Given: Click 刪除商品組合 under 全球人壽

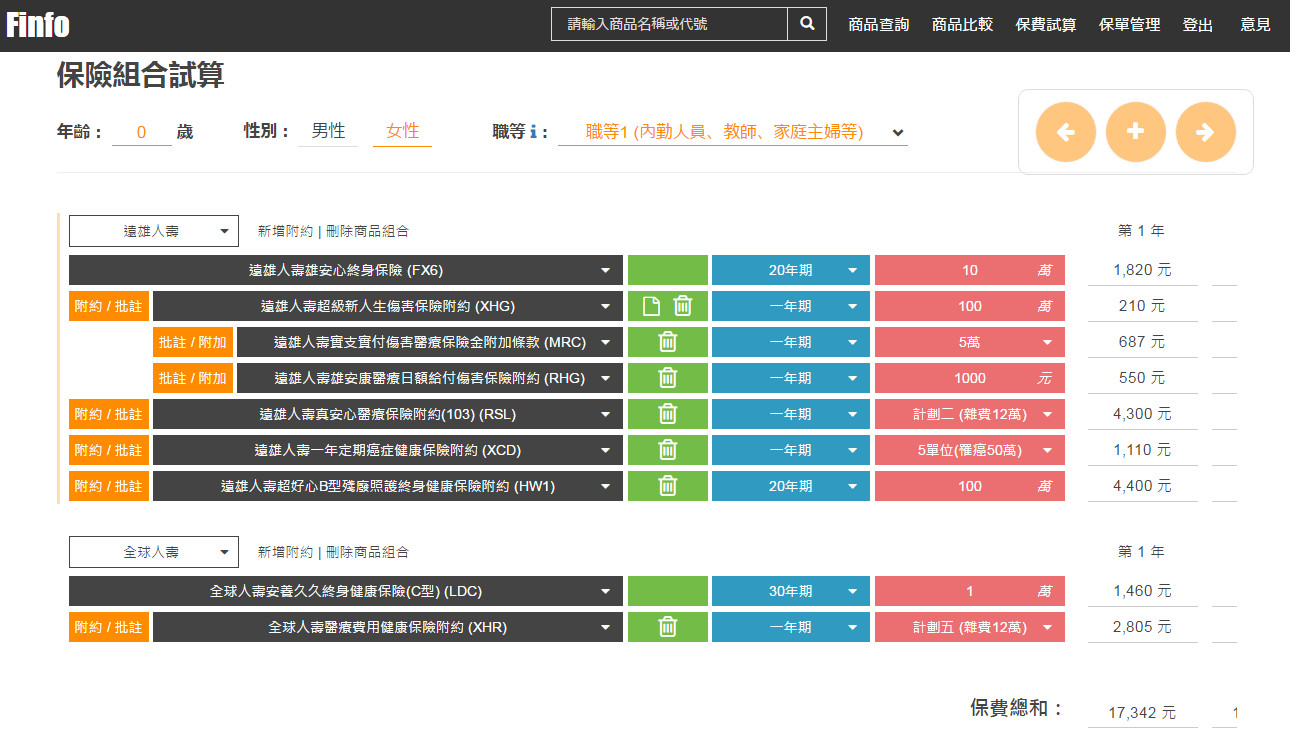Looking at the screenshot, I should point(367,552).
